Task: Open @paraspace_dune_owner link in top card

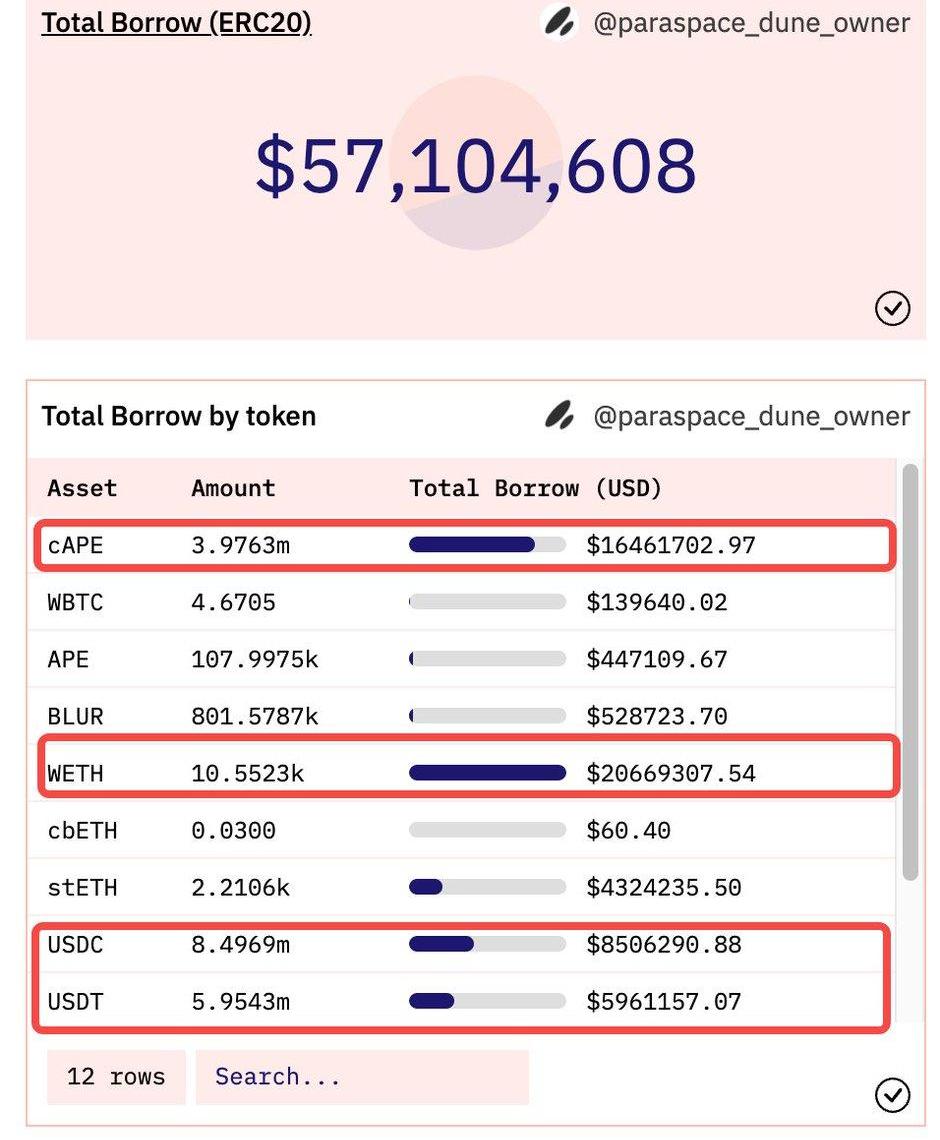Action: pos(751,22)
